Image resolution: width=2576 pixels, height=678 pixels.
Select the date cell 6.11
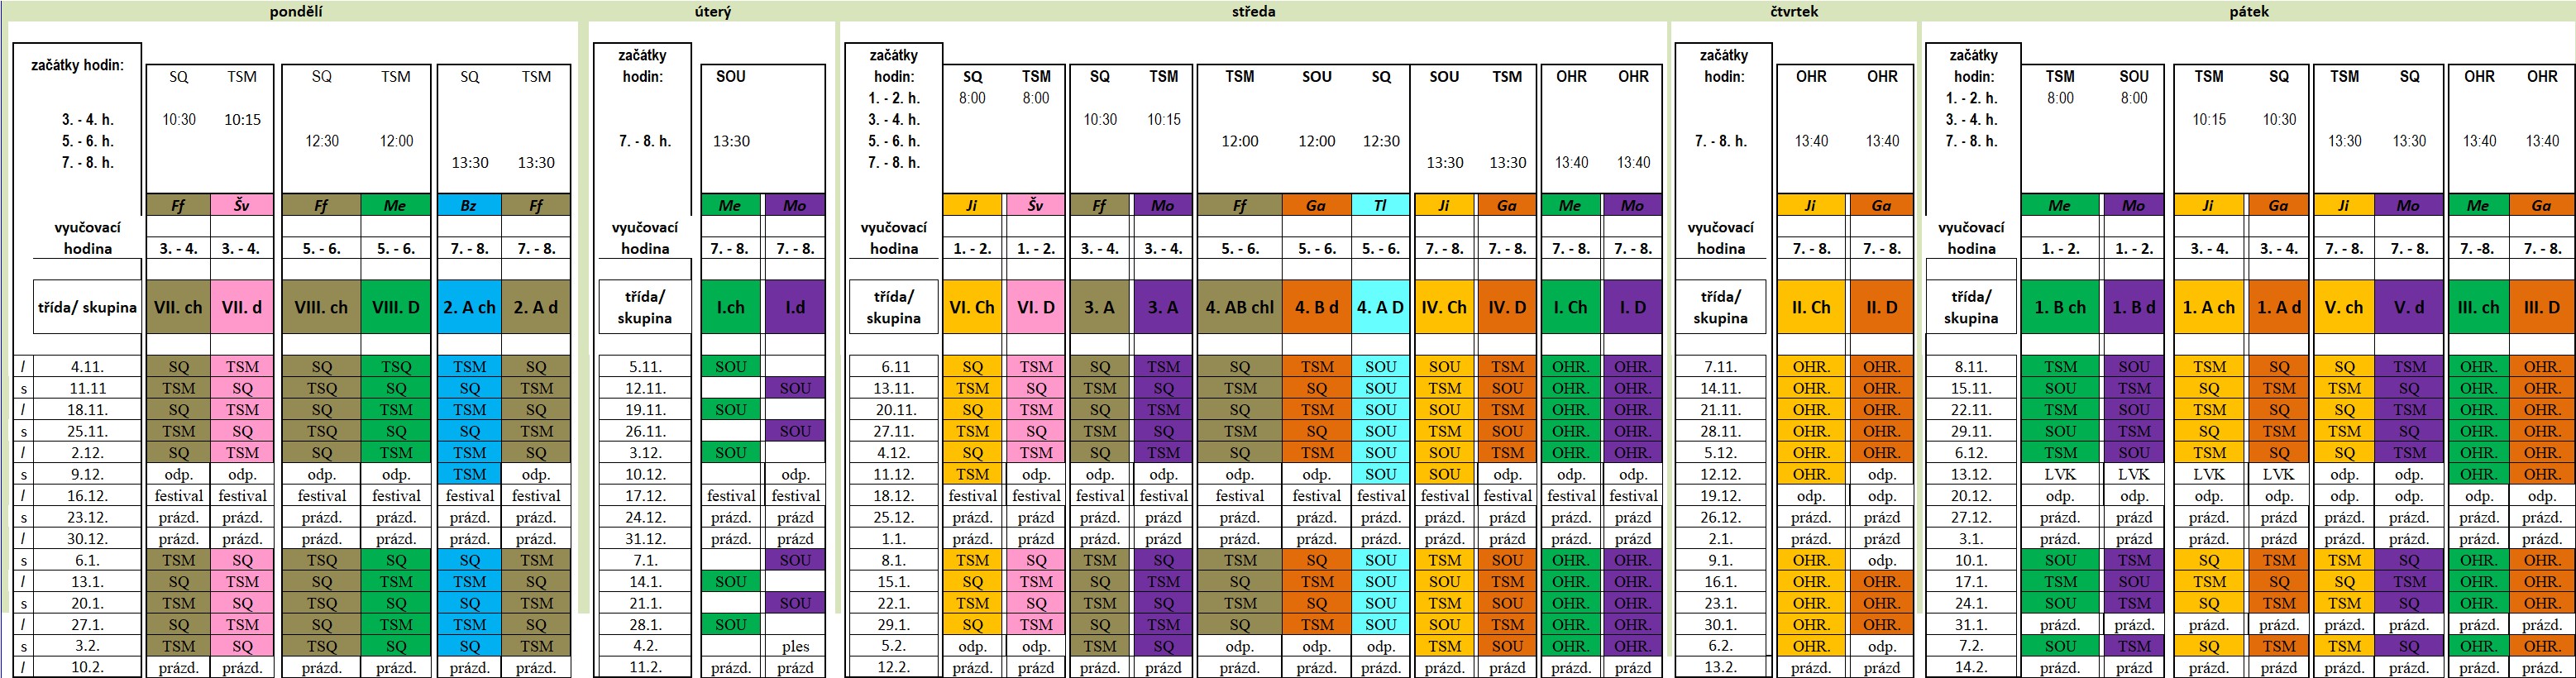pos(893,367)
